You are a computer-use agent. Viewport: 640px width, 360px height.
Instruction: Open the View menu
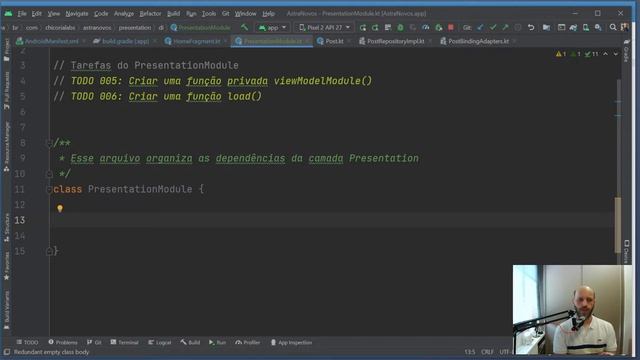tap(53, 13)
